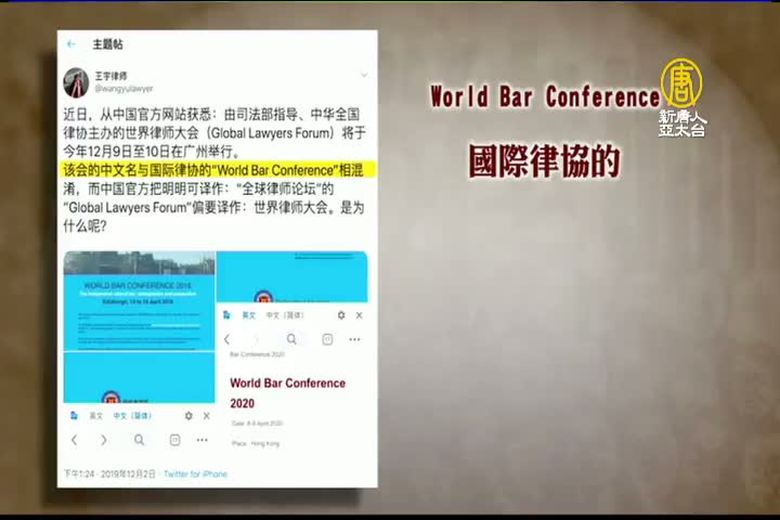Image resolution: width=780 pixels, height=520 pixels.
Task: Click translate icon in right screenshot's bar
Action: tap(227, 315)
